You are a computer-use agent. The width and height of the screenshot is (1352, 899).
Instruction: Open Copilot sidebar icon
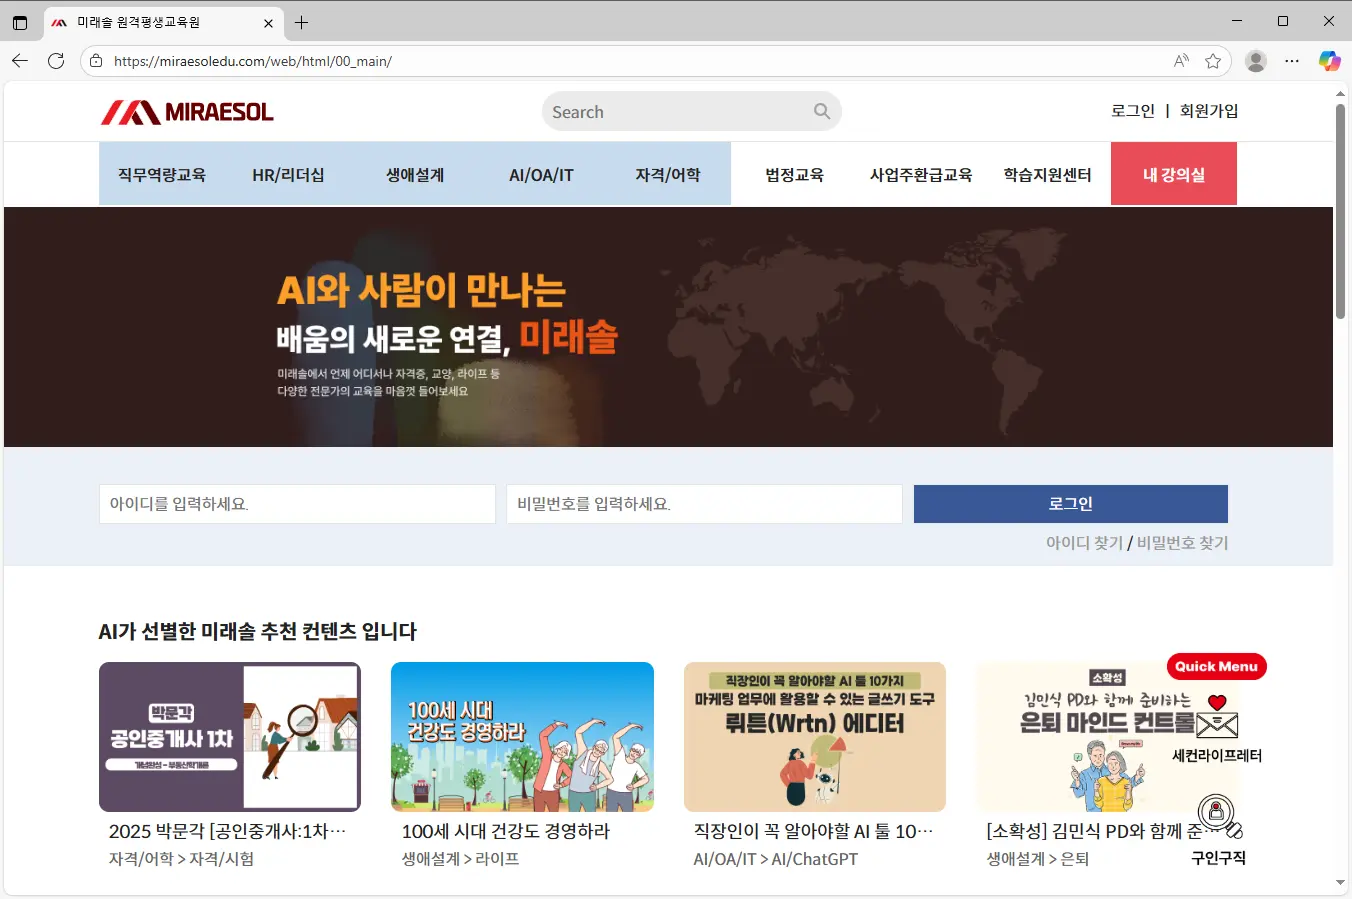click(x=1329, y=61)
